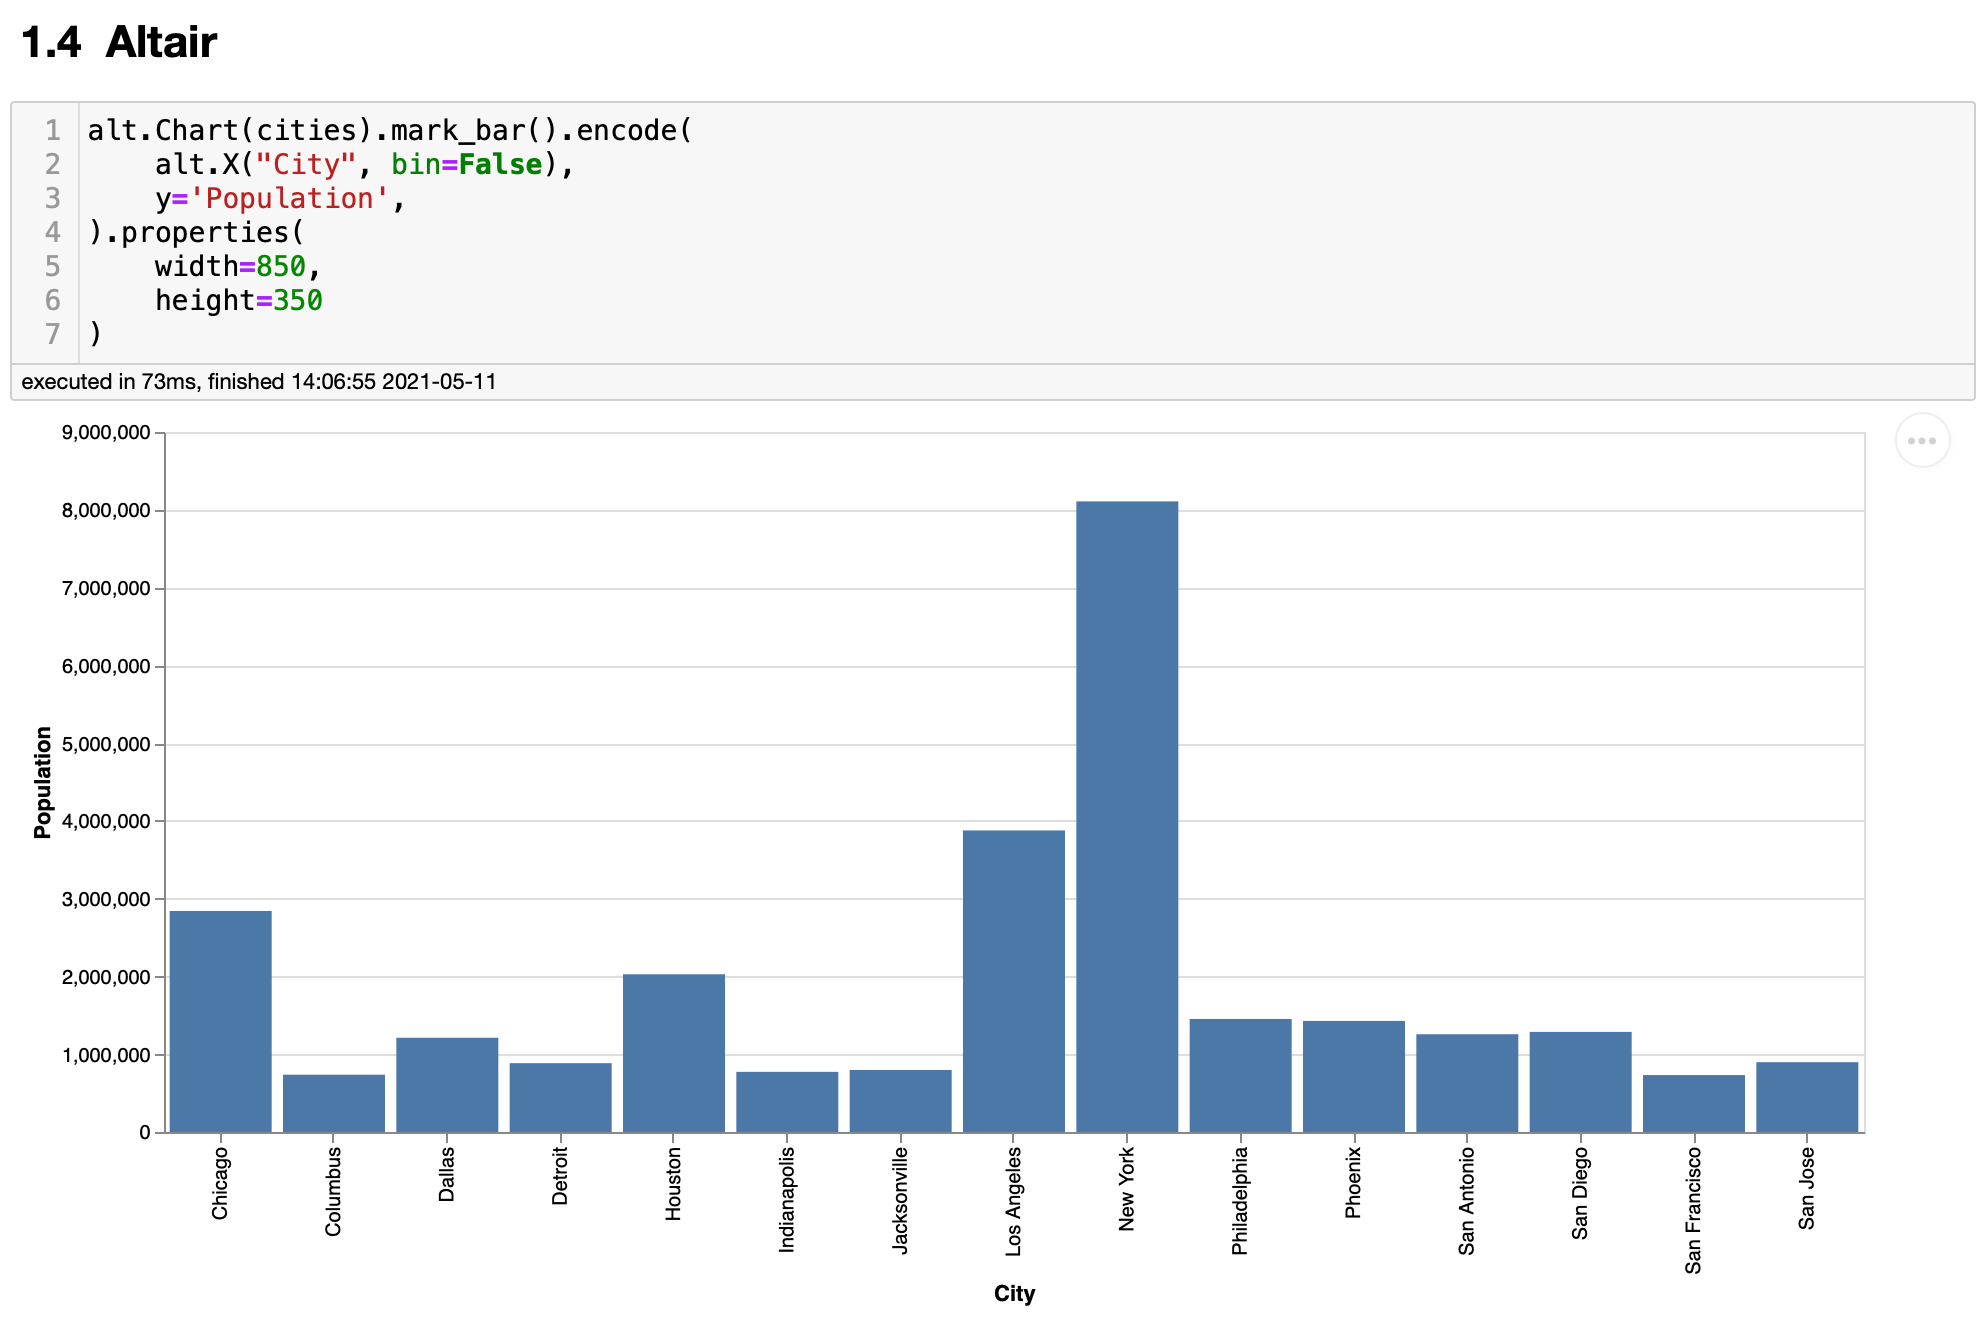The height and width of the screenshot is (1336, 1988).
Task: Click the Houston population bar
Action: (x=673, y=1052)
